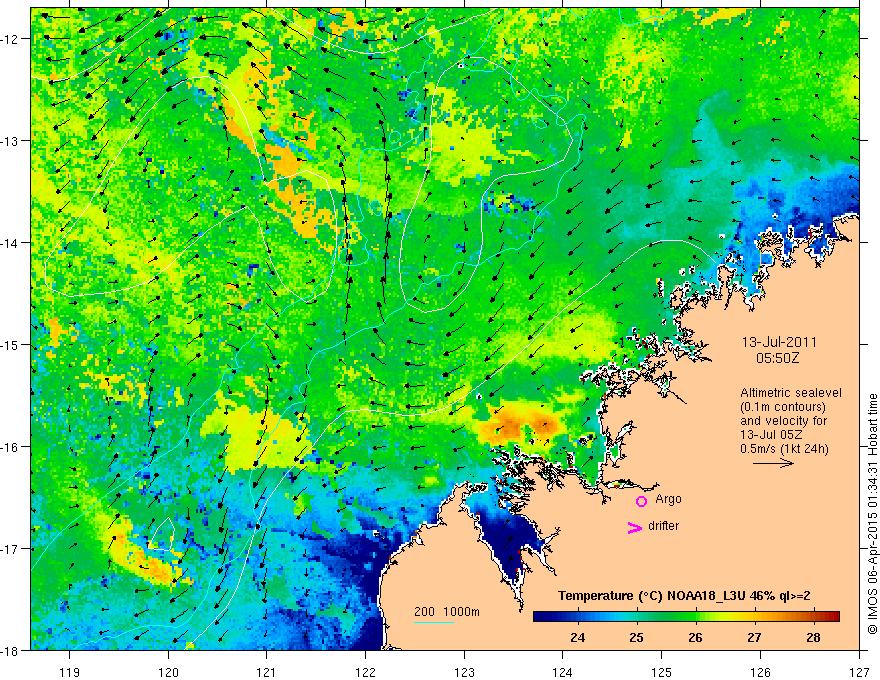Click the '13-Jul 05Z' legend line
The width and height of the screenshot is (880, 680).
(x=771, y=434)
